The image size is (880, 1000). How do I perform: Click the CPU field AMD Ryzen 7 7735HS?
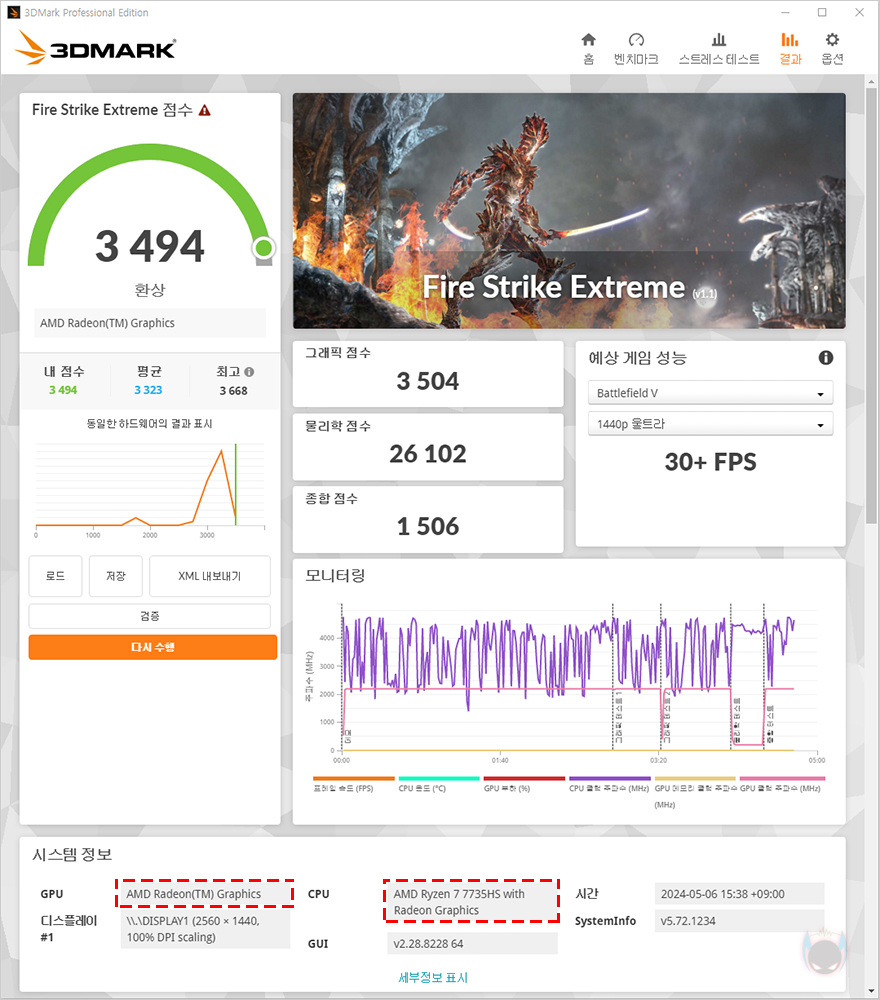click(x=472, y=902)
